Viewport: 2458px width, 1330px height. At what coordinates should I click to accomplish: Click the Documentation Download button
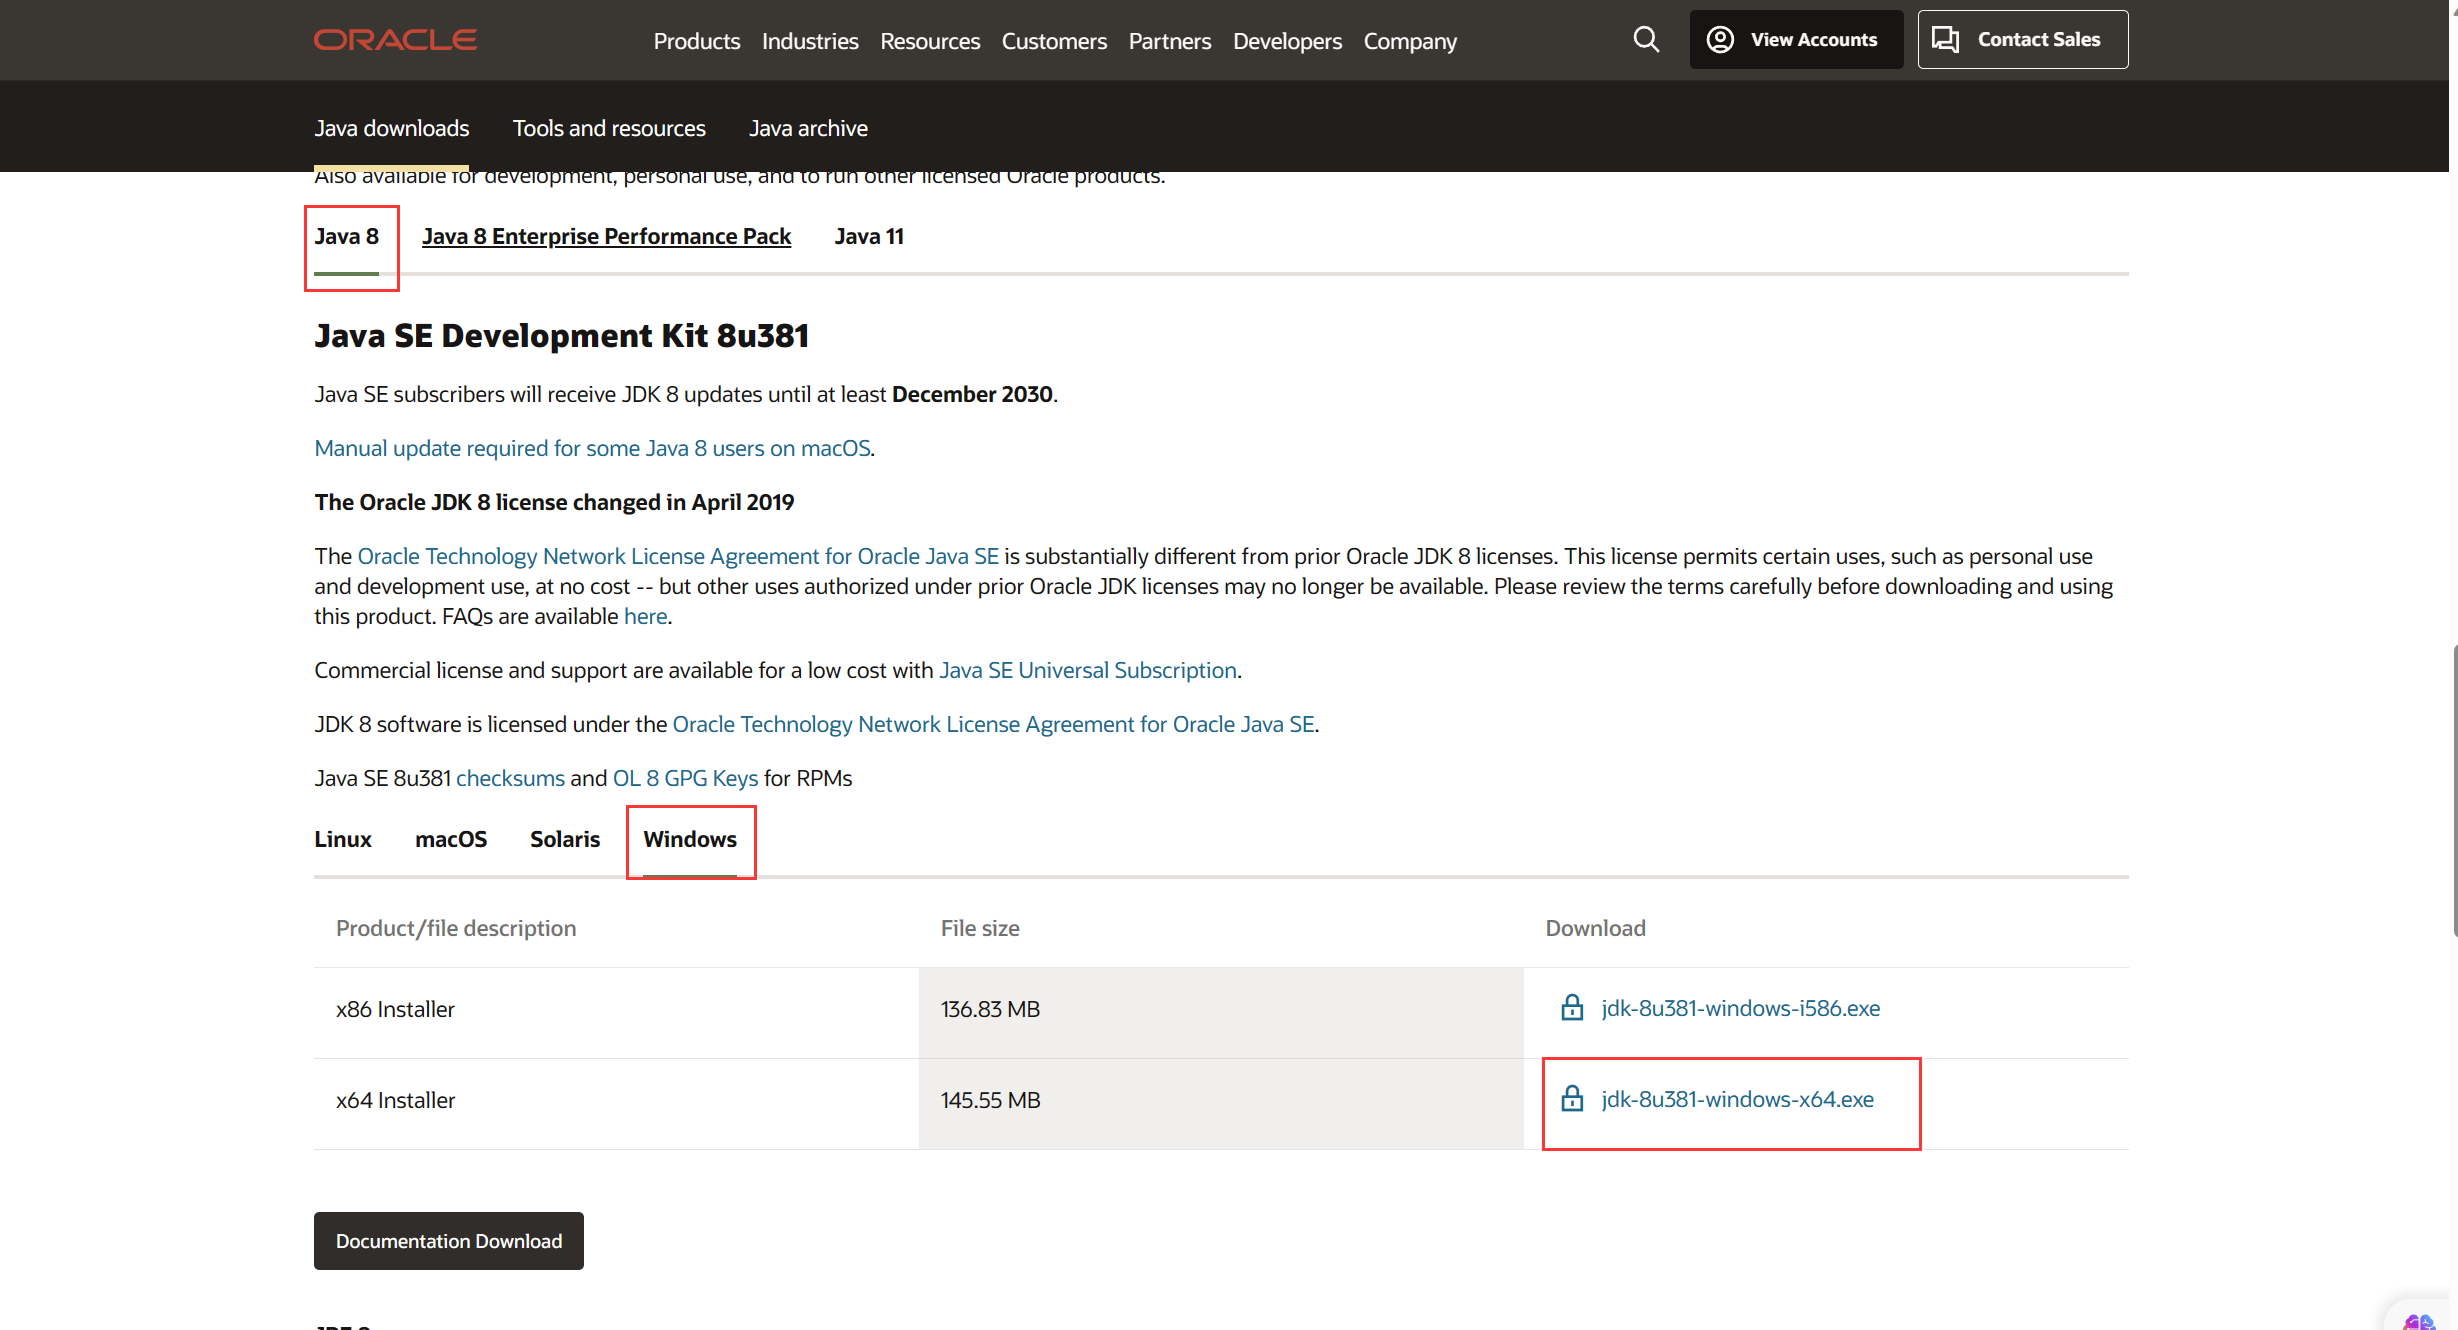click(x=448, y=1241)
